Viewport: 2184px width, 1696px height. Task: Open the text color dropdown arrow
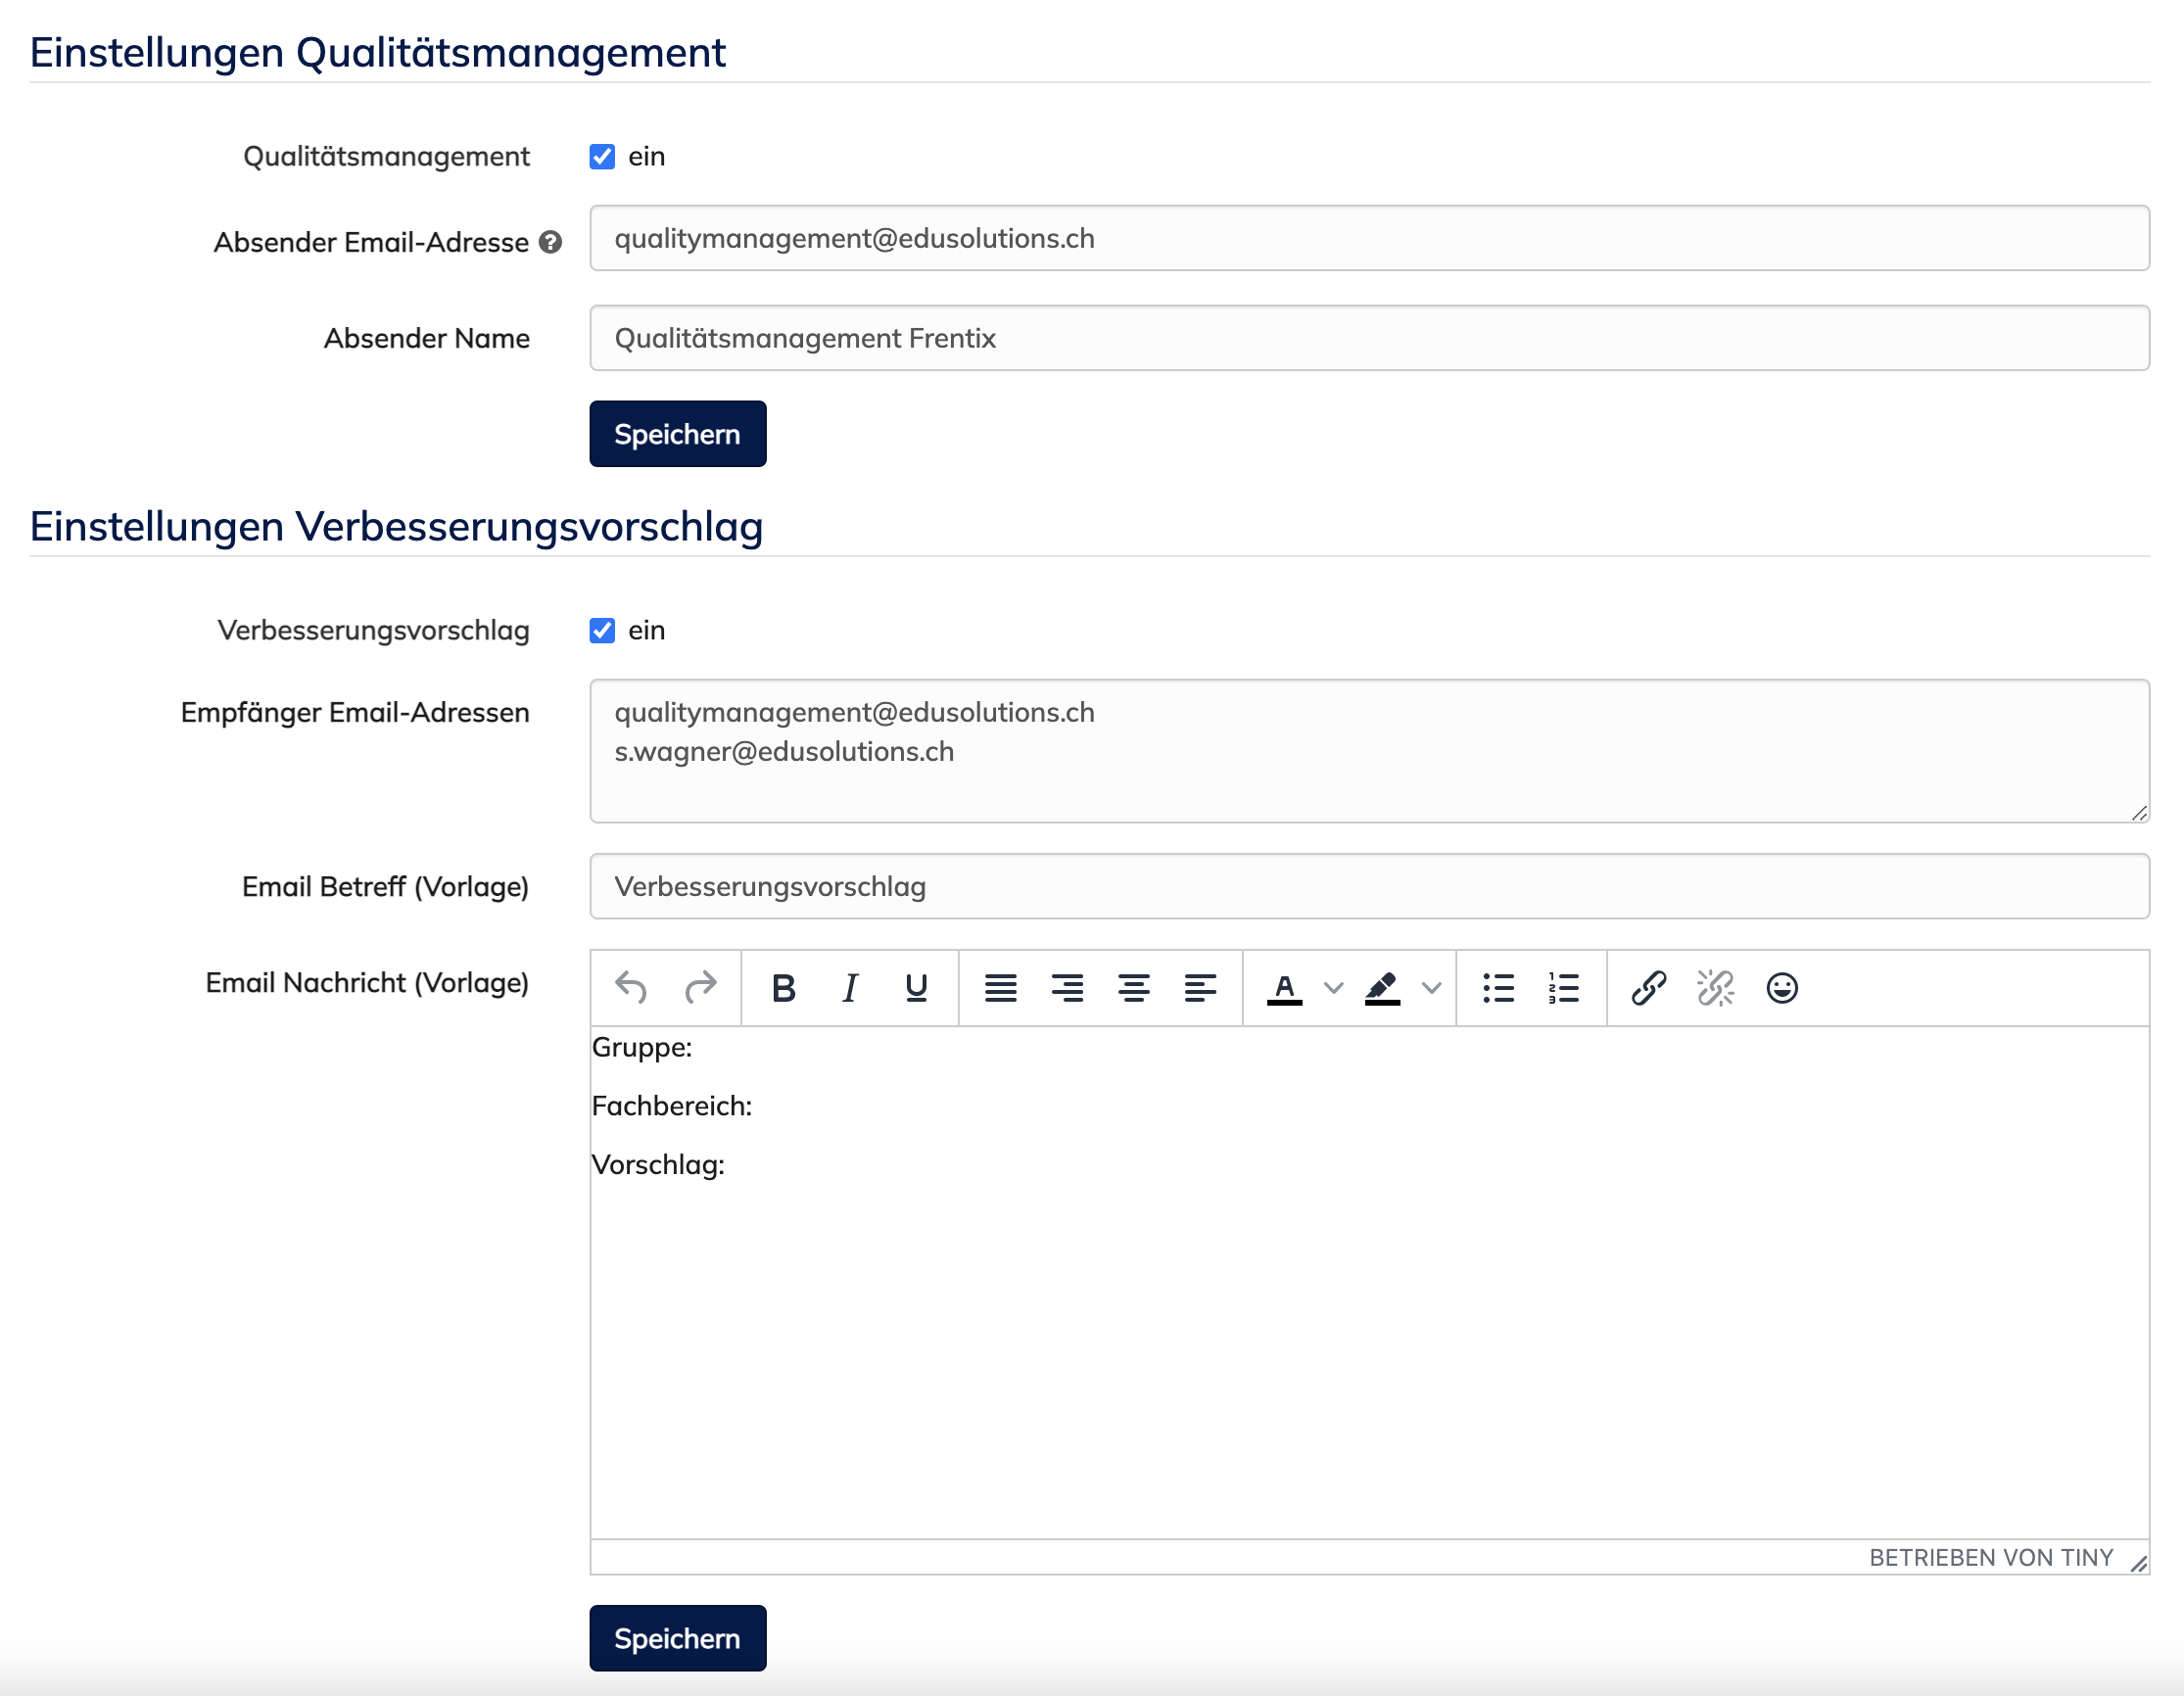[1333, 988]
